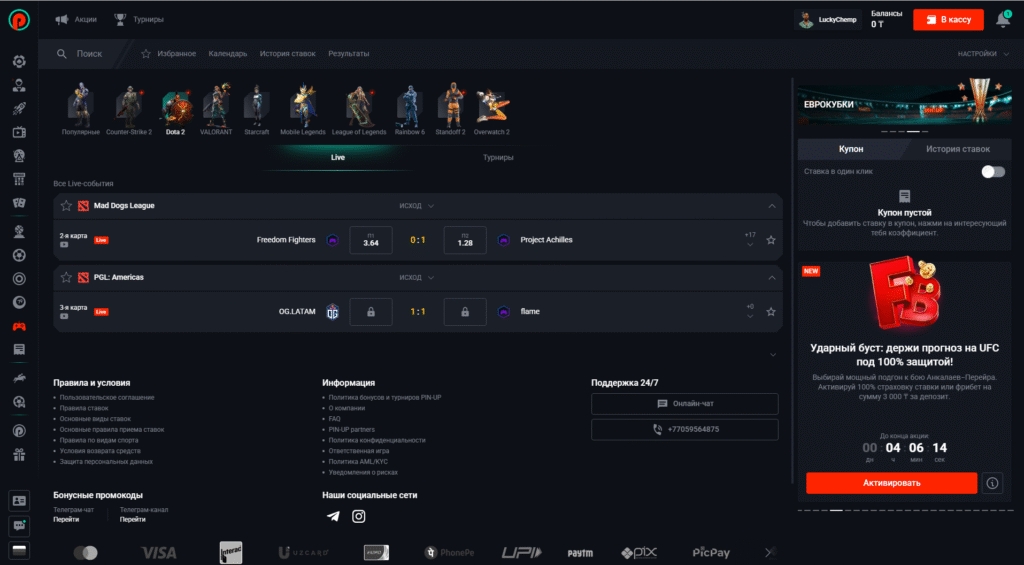Click the search magnifier icon

61,54
